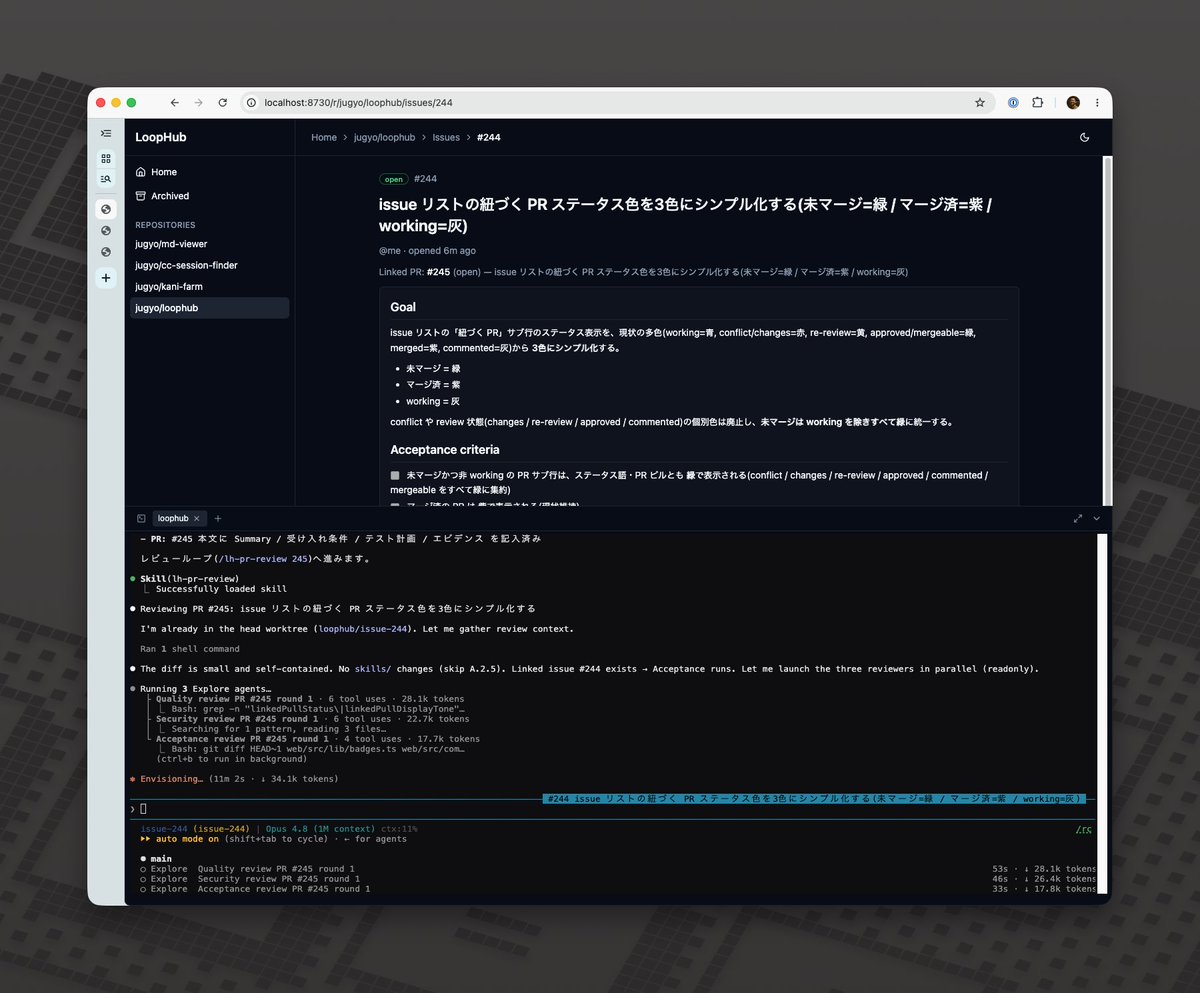Click 'Running 3 Explore agents…' line
The height and width of the screenshot is (993, 1200).
tap(206, 689)
